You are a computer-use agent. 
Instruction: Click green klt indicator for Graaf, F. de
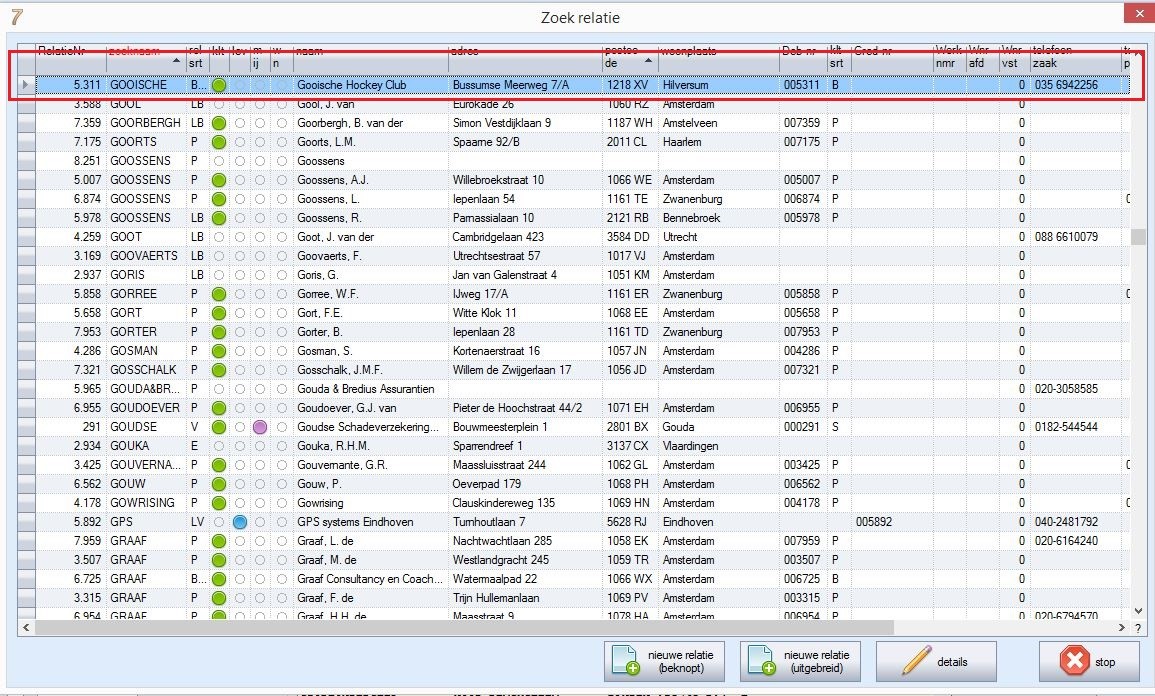point(219,598)
